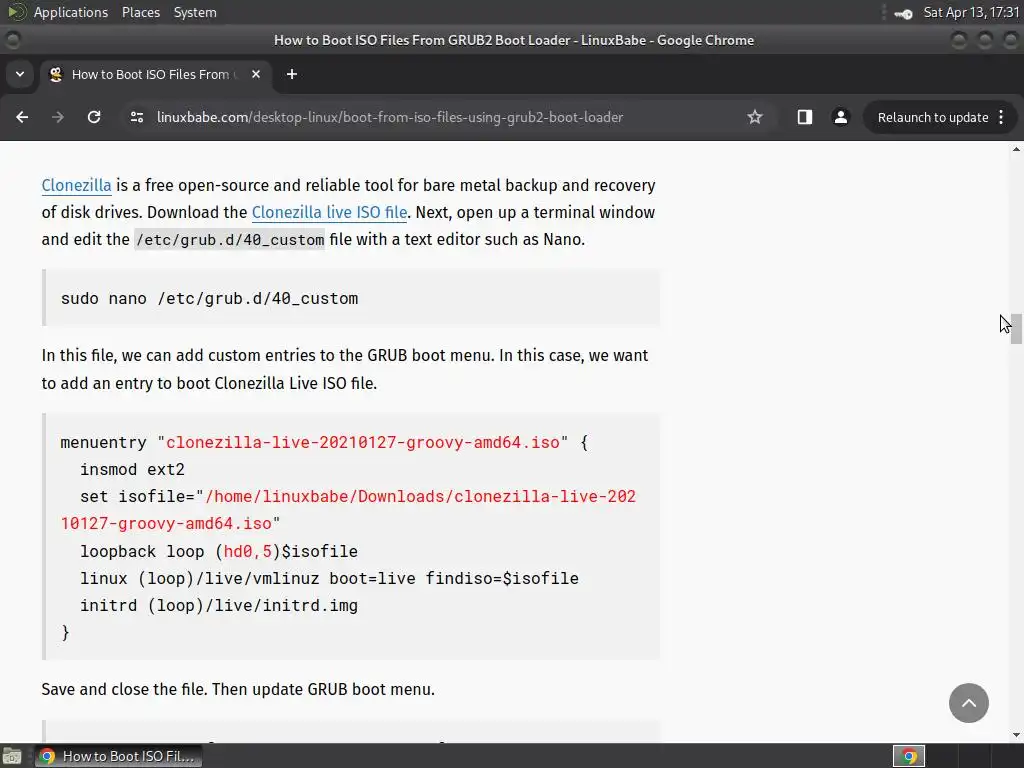Click the scrollbar up arrow
The width and height of the screenshot is (1024, 768).
(x=1016, y=150)
